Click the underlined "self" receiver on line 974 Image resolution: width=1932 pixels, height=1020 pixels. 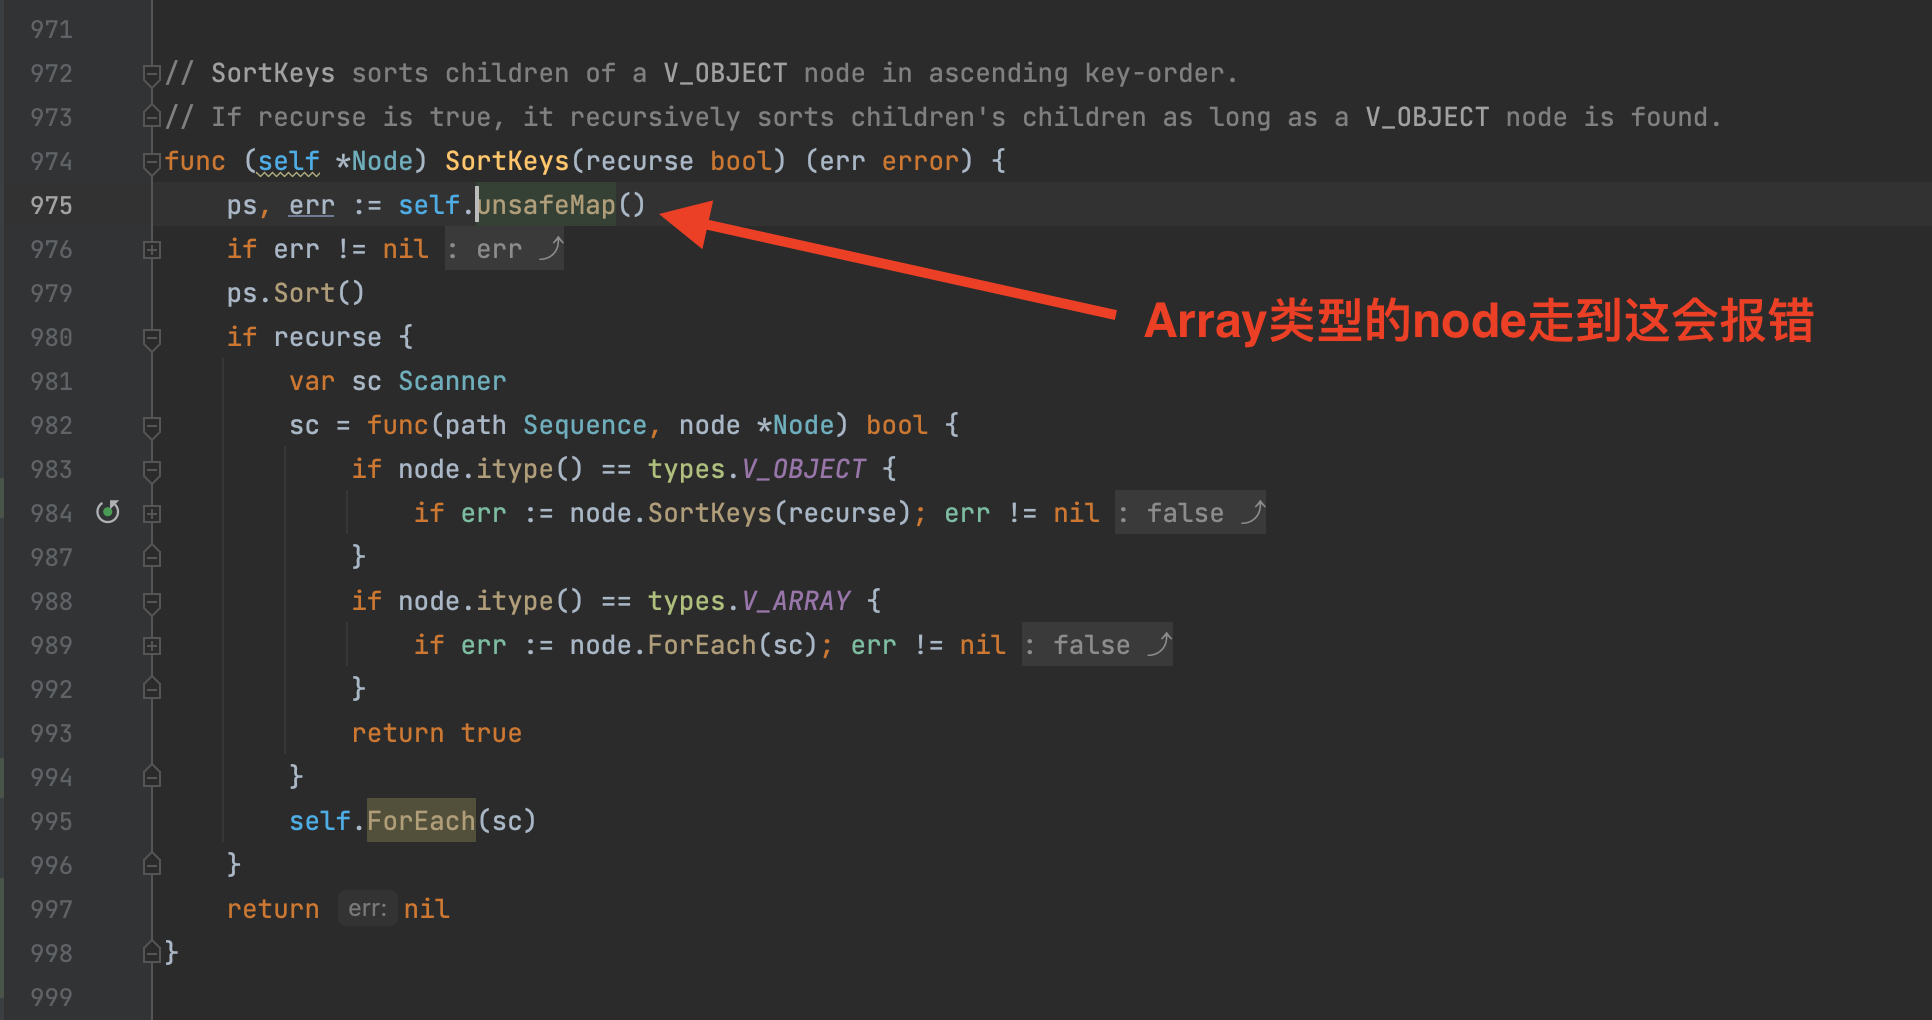click(x=288, y=161)
